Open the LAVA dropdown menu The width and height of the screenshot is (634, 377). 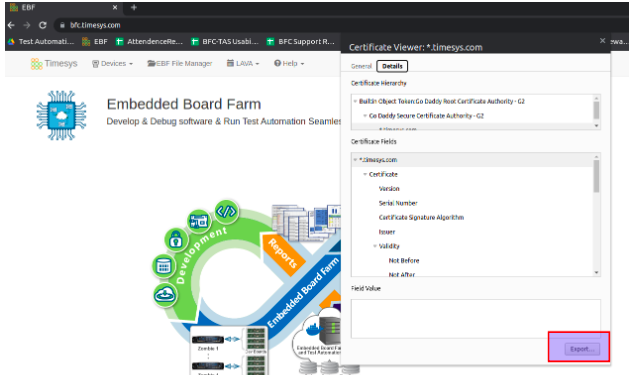point(243,64)
